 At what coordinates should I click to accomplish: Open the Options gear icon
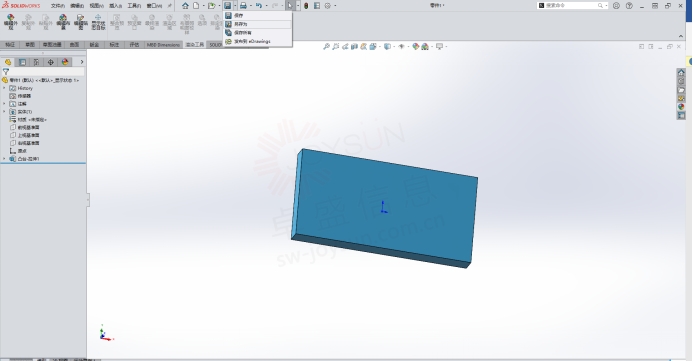pyautogui.click(x=327, y=6)
